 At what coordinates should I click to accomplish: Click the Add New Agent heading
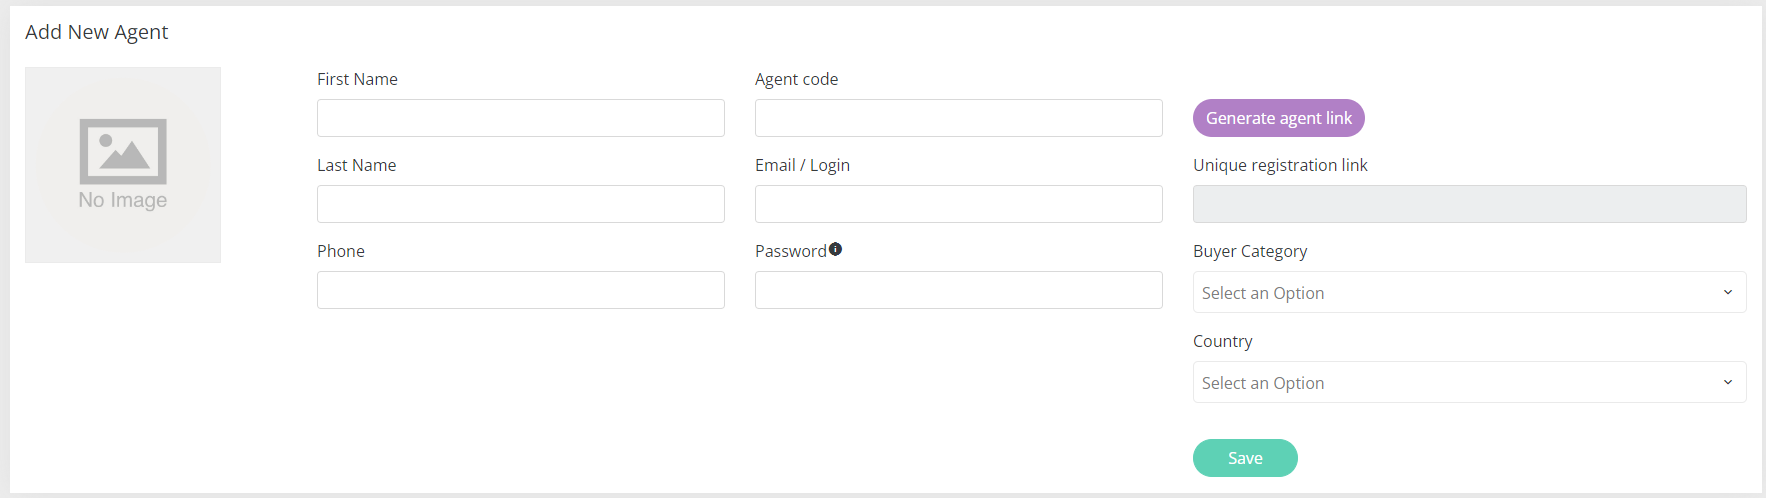[x=97, y=32]
